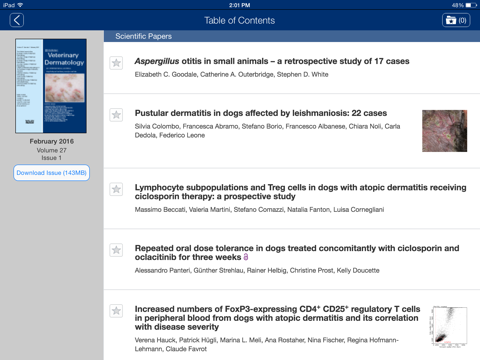Tap Download Issue (143MB) button
This screenshot has width=480, height=360.
52,173
